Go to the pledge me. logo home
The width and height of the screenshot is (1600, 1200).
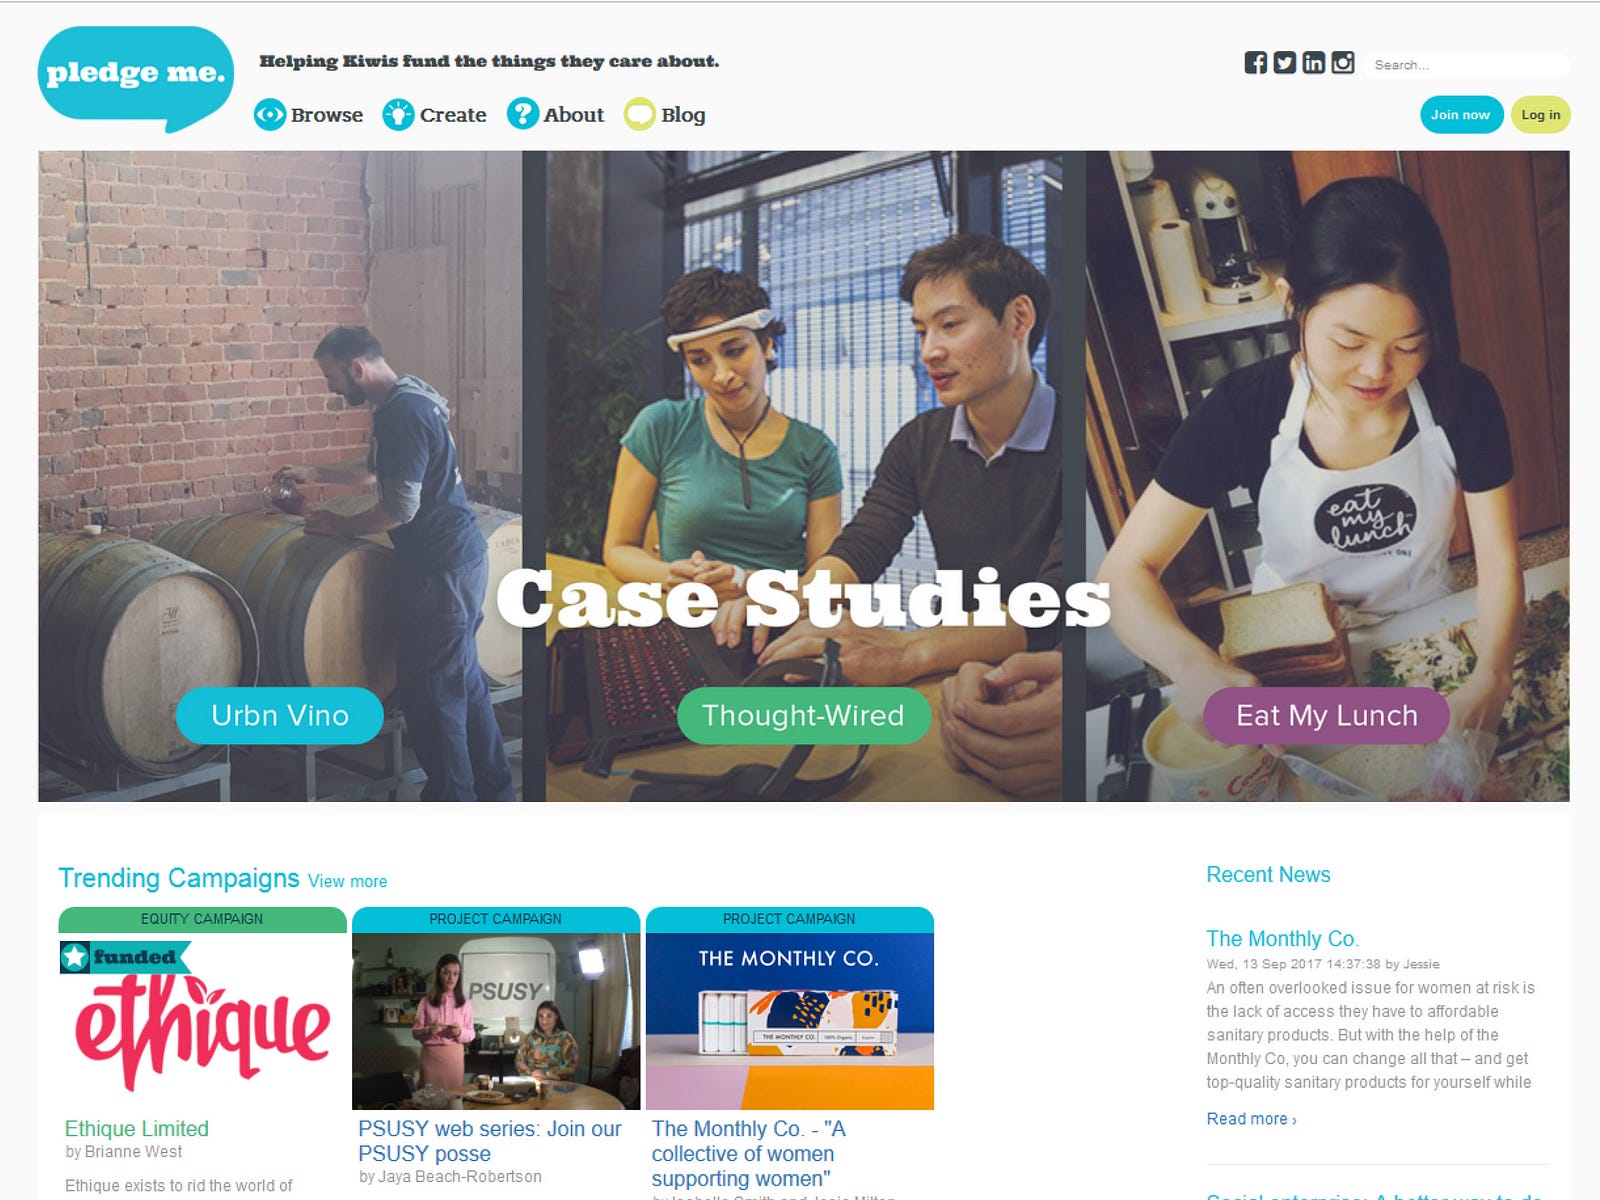pos(136,79)
